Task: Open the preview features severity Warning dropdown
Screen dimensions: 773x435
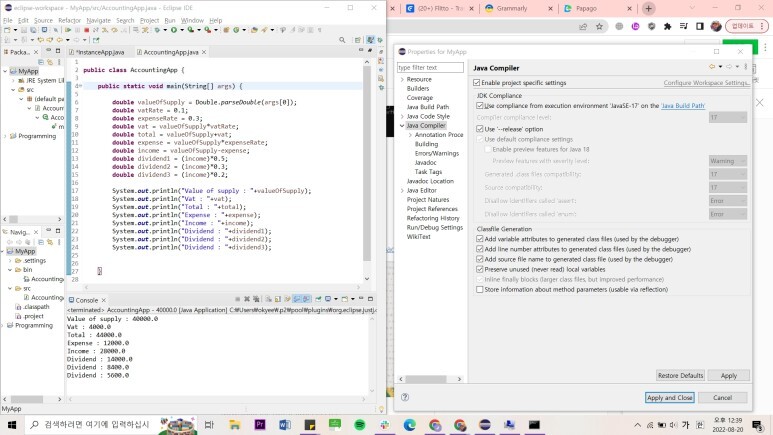Action: [728, 161]
